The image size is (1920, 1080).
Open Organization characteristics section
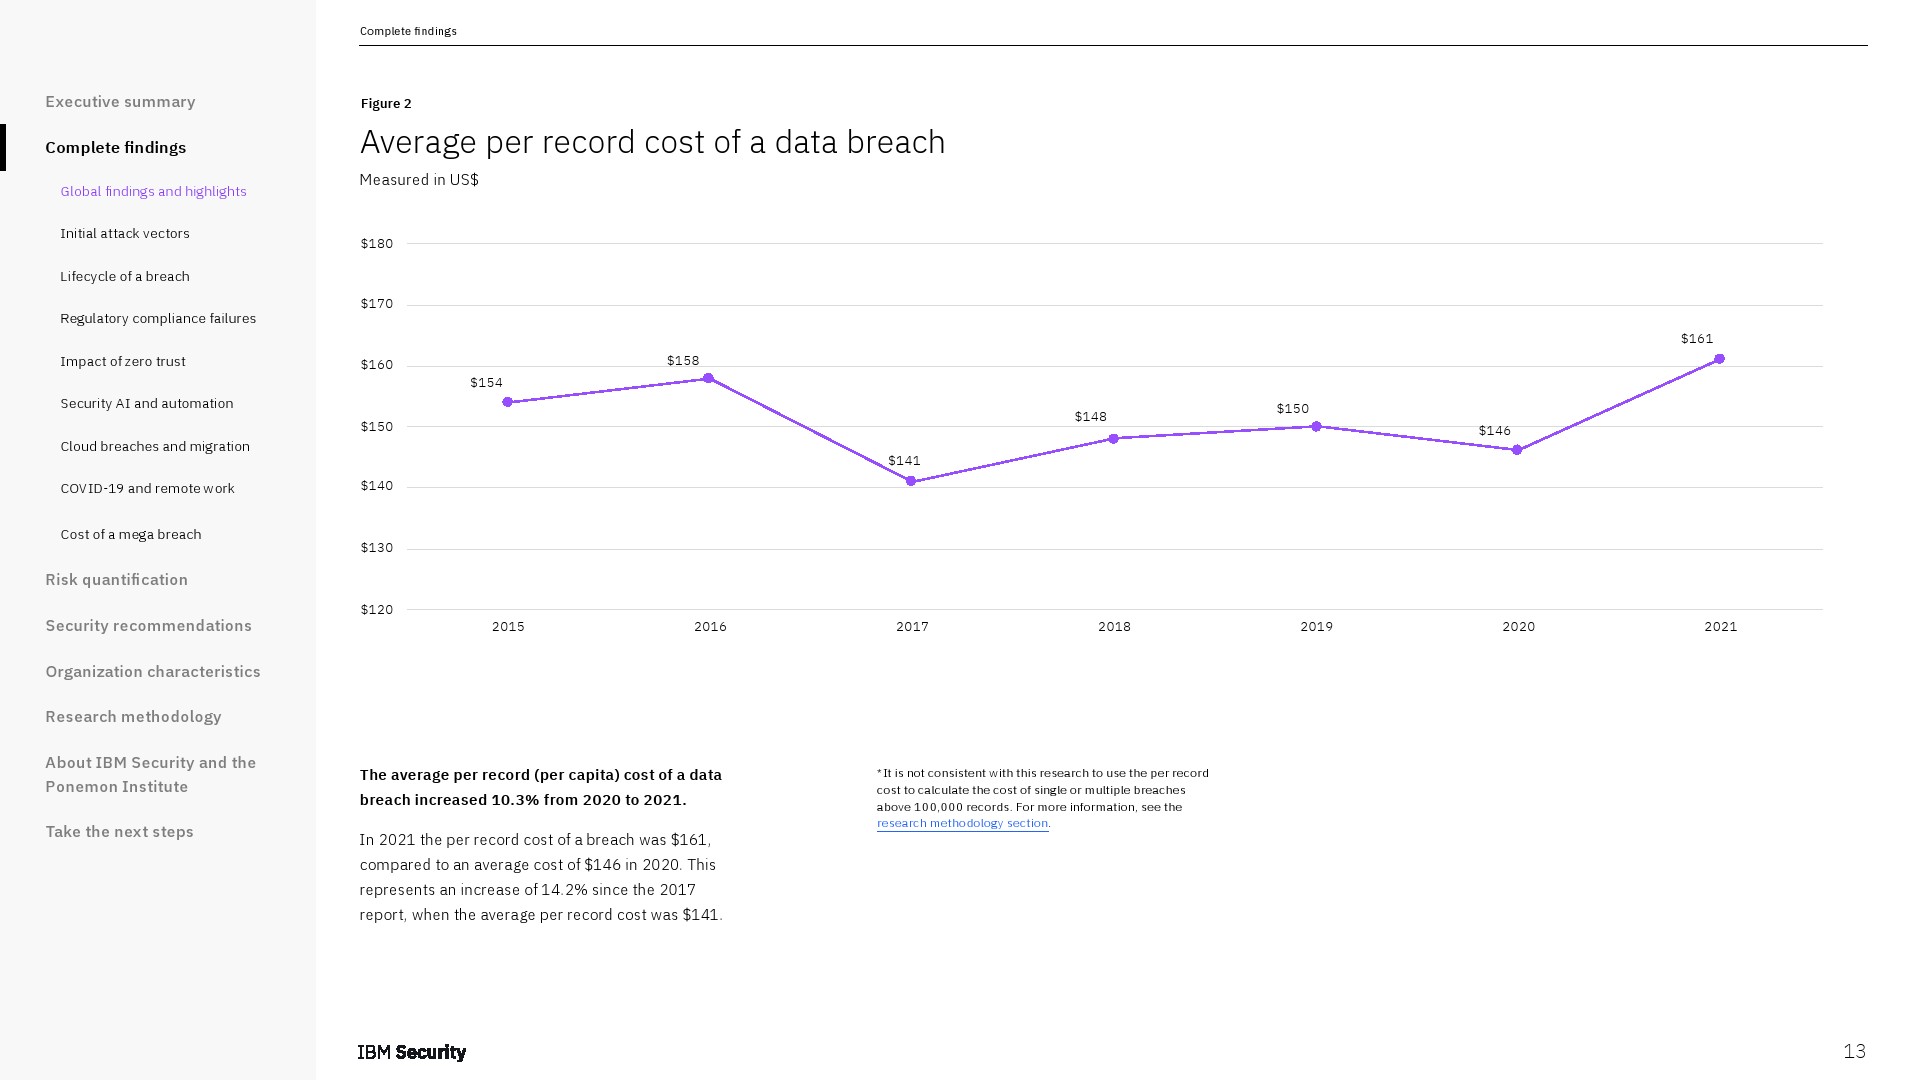click(x=153, y=672)
